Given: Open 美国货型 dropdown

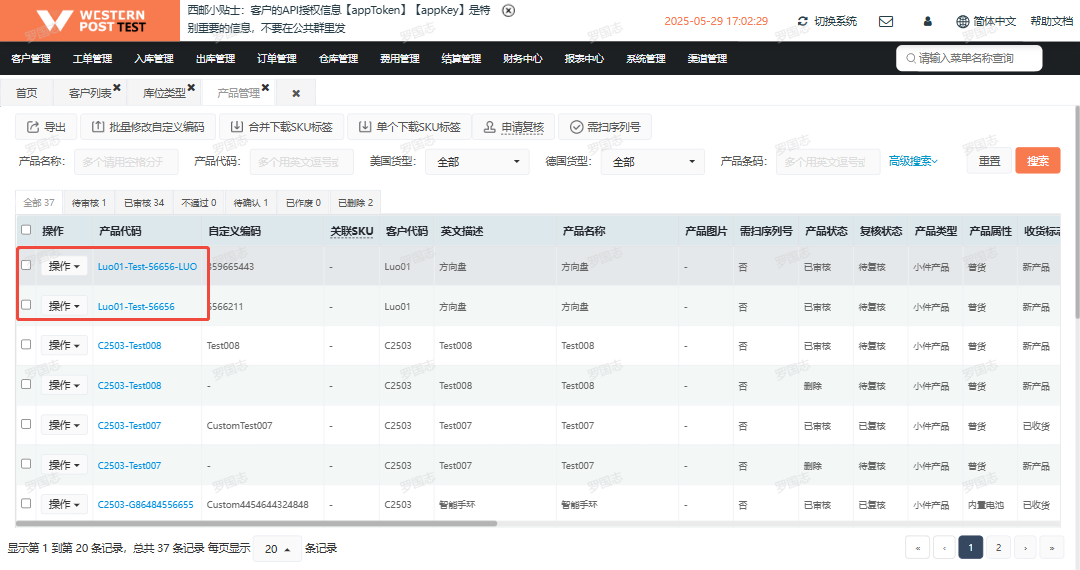Looking at the screenshot, I should click(x=477, y=162).
